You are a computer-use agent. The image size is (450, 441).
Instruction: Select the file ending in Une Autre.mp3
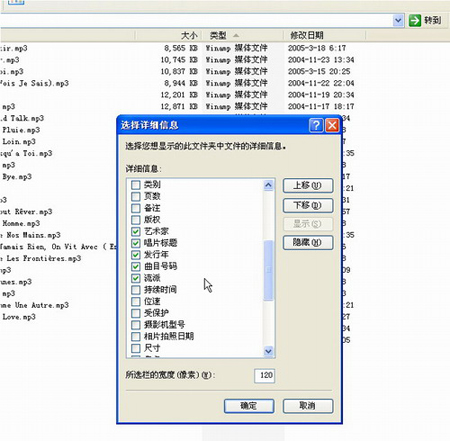[34, 305]
